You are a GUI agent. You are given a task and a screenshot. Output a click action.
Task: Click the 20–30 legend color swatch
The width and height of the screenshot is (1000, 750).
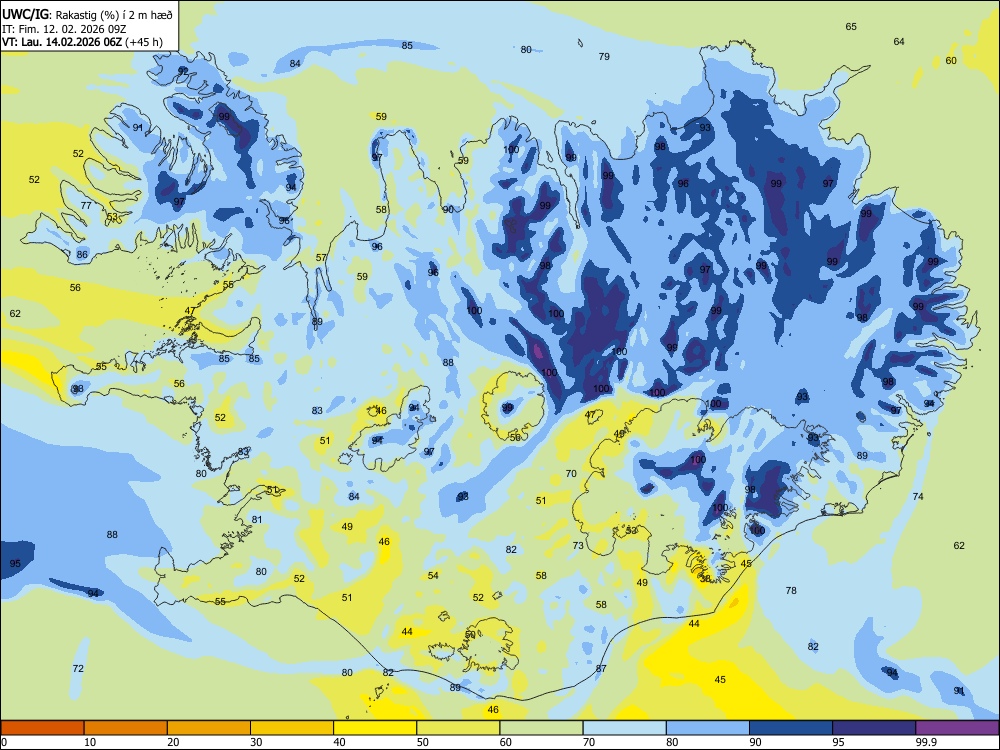click(209, 728)
